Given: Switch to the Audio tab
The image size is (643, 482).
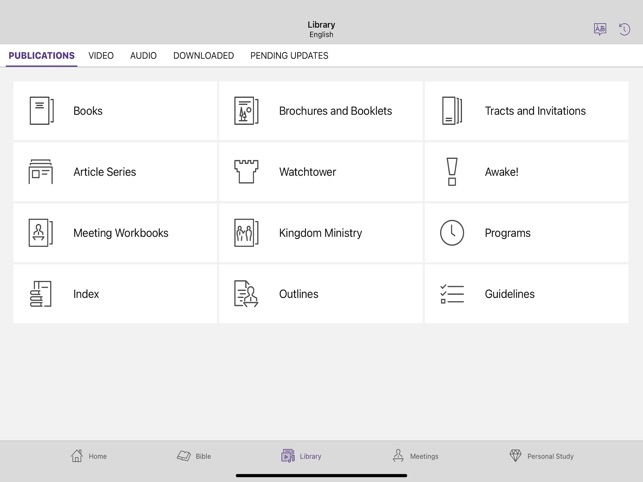Looking at the screenshot, I should click(x=143, y=55).
